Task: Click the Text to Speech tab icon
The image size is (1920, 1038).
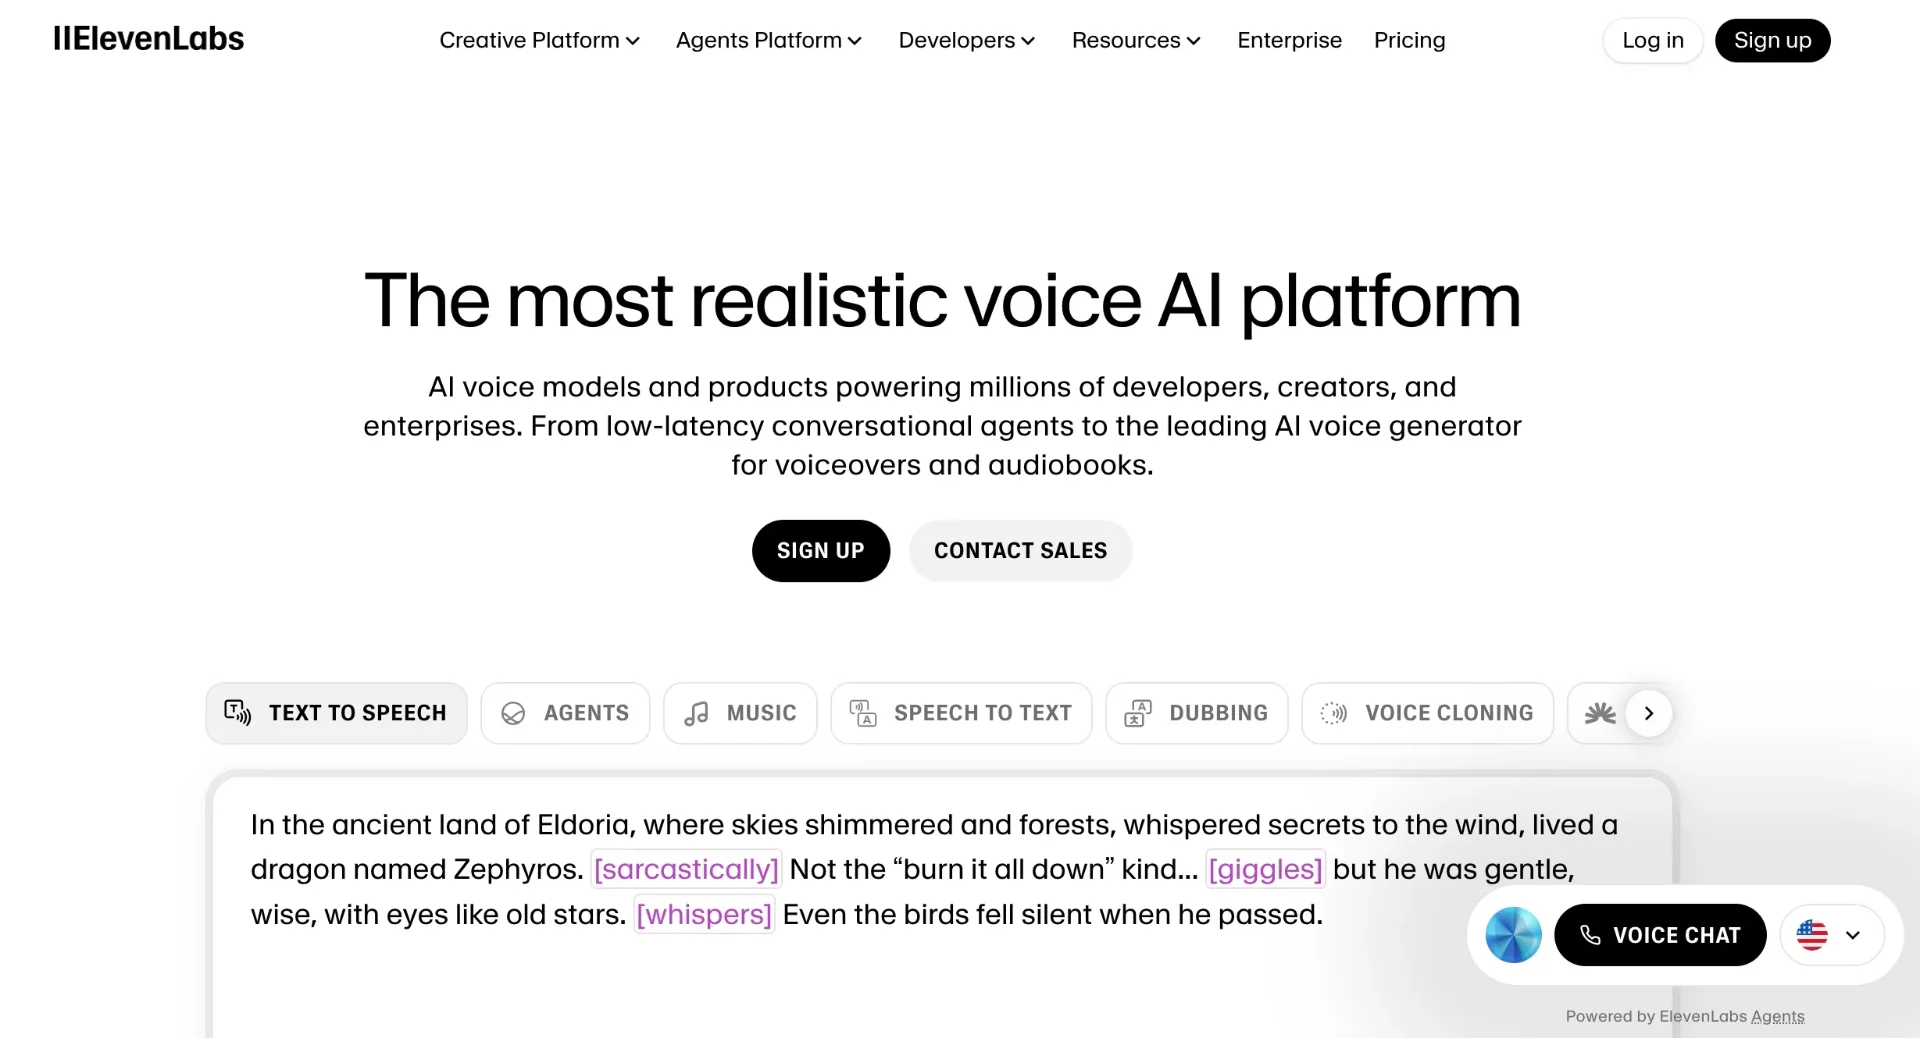Action: pyautogui.click(x=237, y=712)
